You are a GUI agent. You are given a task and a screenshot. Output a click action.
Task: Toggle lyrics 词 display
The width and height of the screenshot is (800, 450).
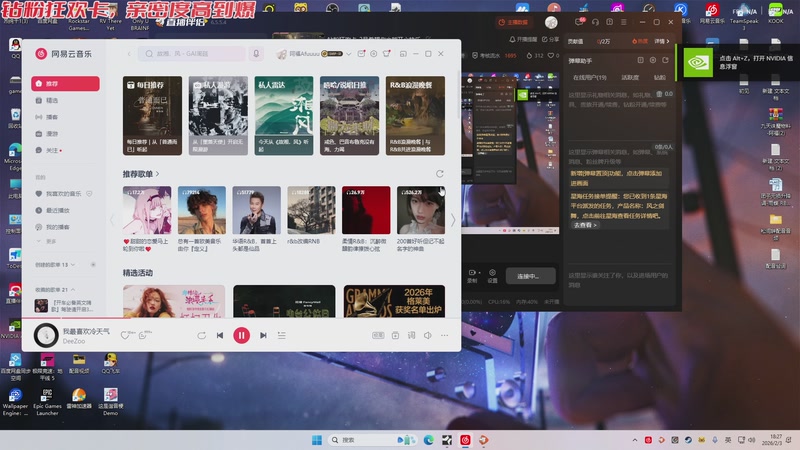[x=411, y=335]
